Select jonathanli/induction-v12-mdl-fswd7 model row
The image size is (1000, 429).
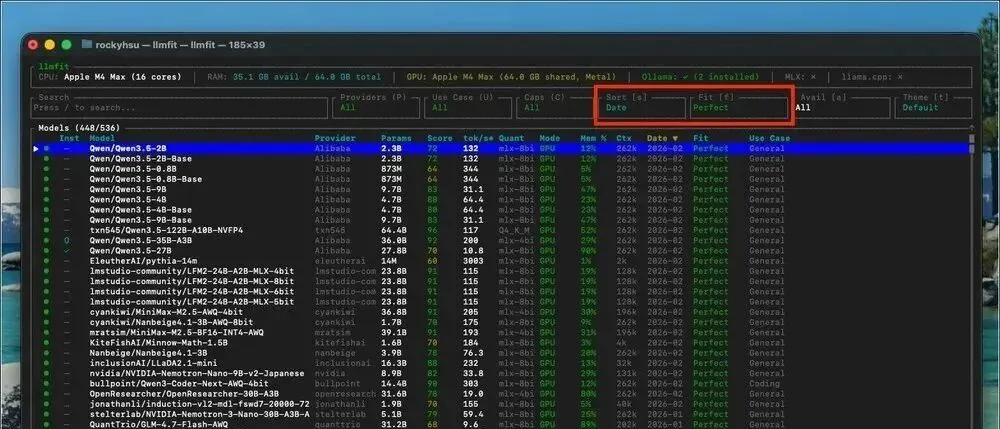(x=501, y=404)
